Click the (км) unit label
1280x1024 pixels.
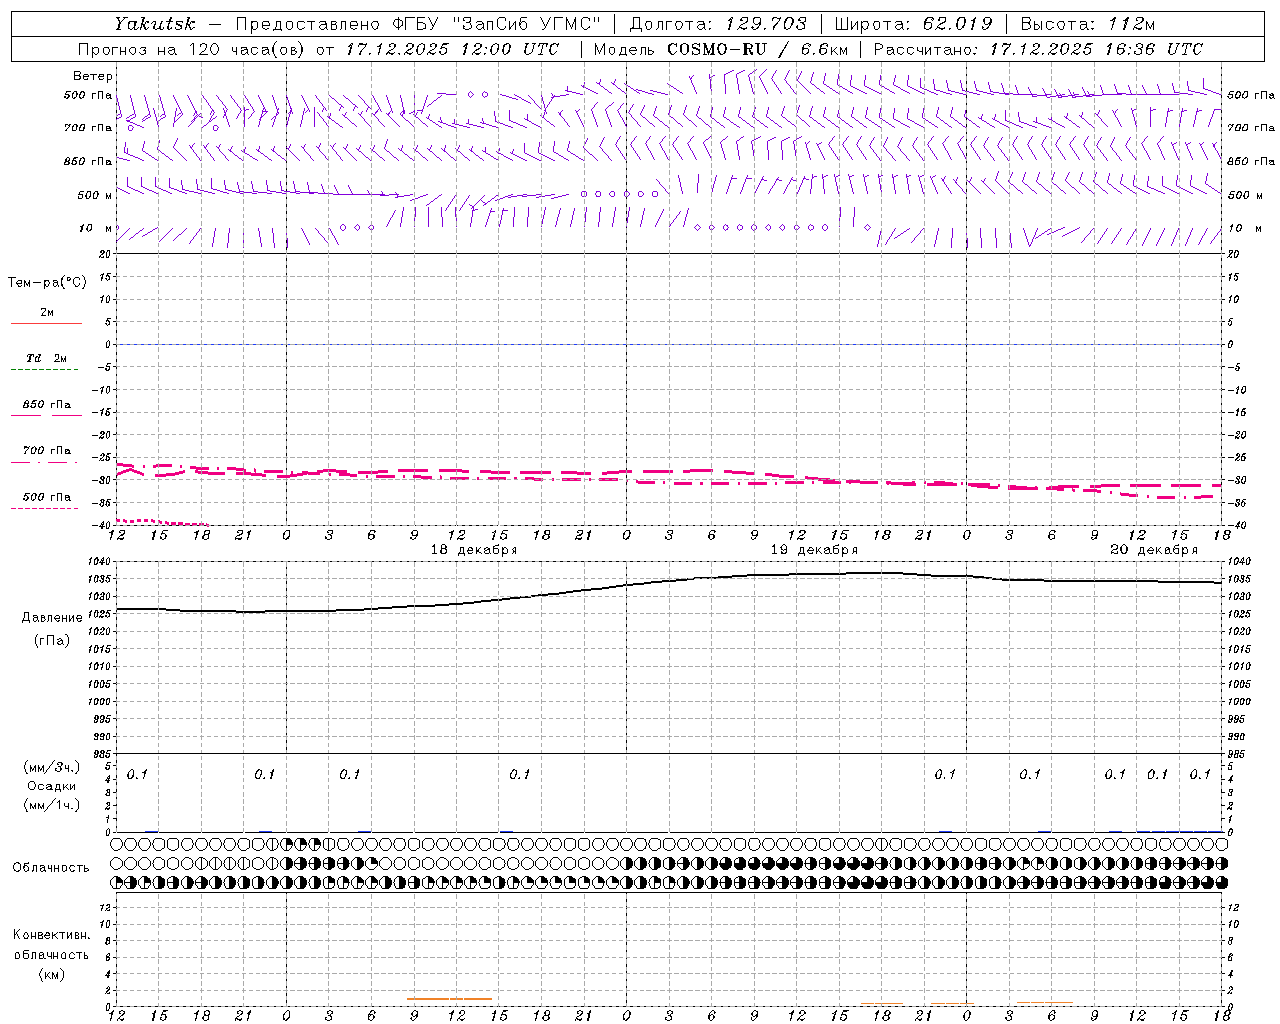(52, 973)
